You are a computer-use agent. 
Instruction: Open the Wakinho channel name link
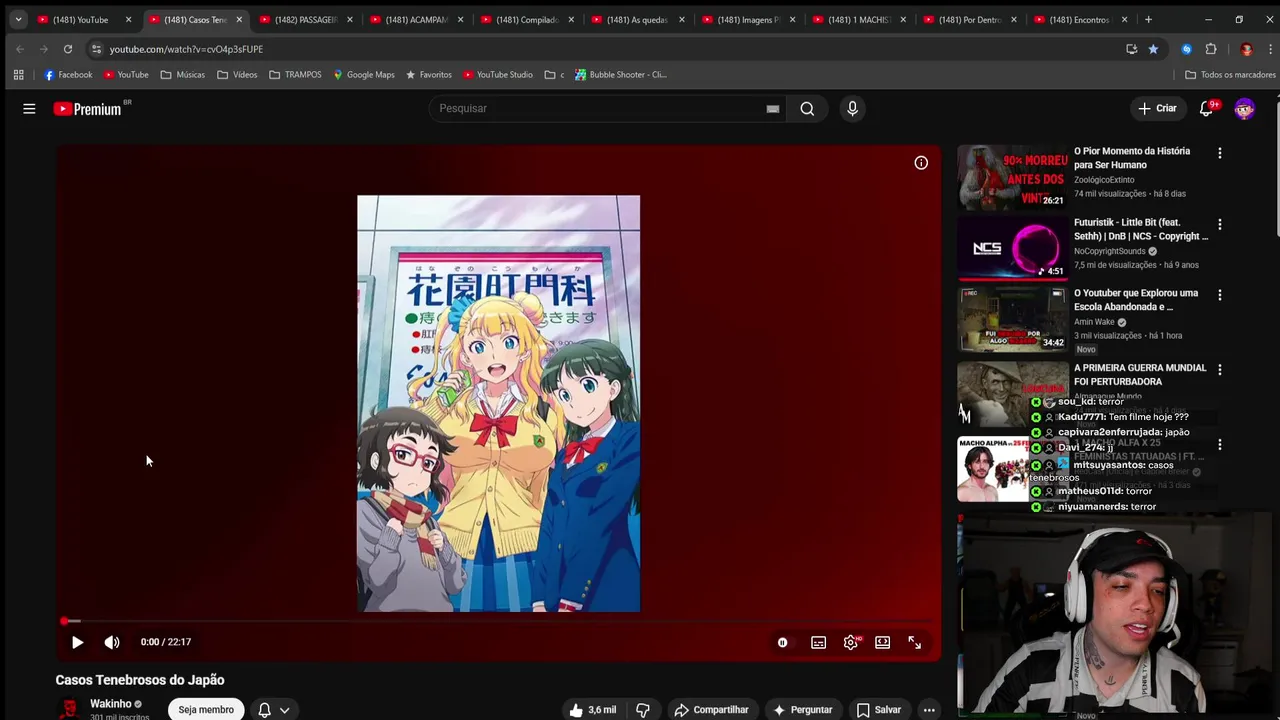click(110, 704)
